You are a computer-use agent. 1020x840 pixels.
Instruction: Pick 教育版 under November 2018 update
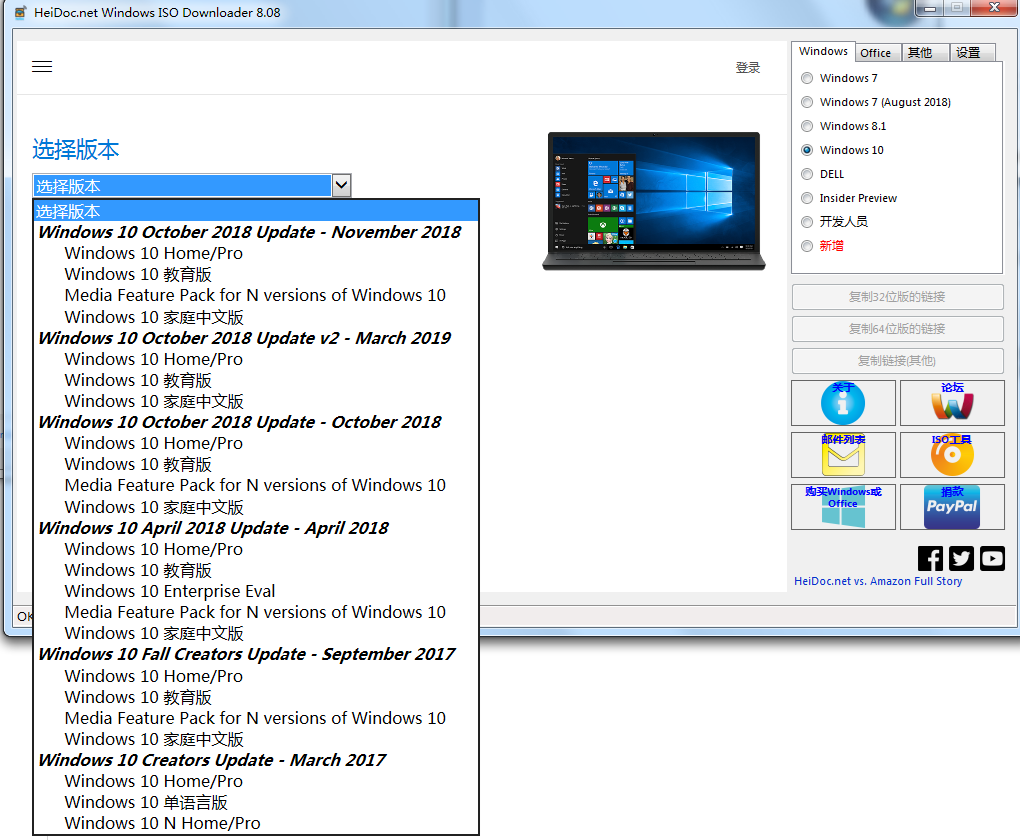pyautogui.click(x=256, y=274)
